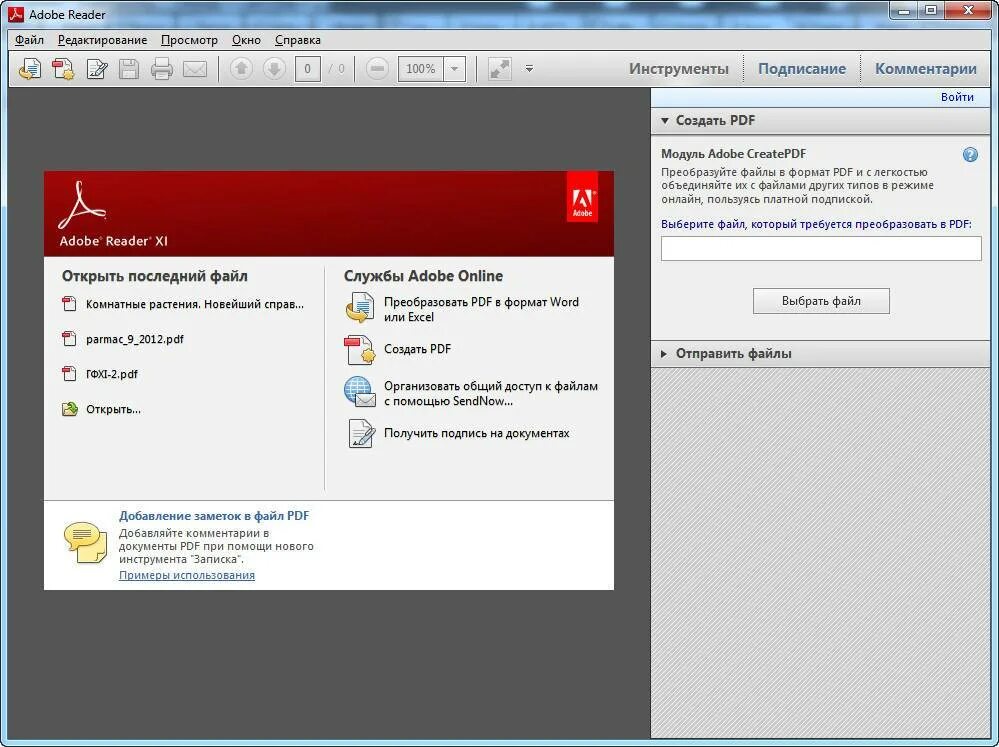The image size is (999, 747).
Task: Click the email envelope toolbar icon
Action: 194,68
